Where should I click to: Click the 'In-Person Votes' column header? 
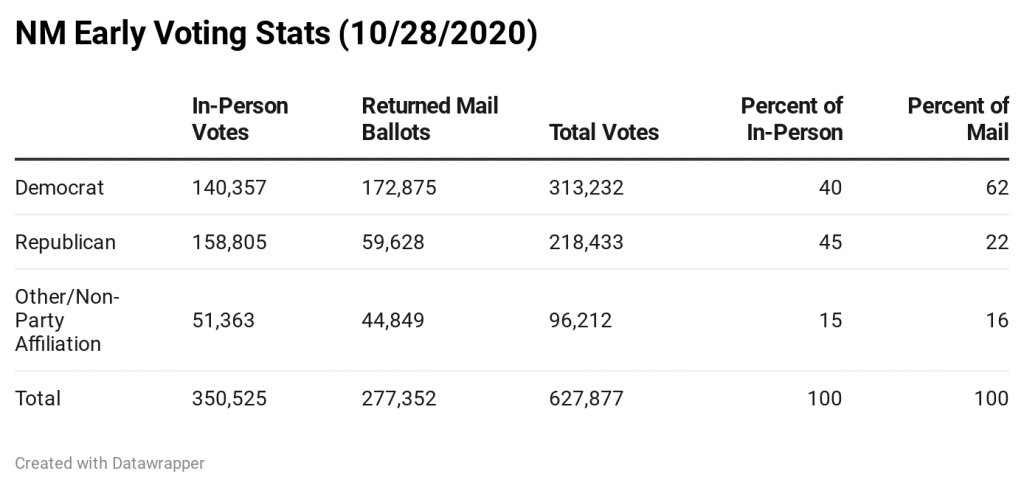240,119
